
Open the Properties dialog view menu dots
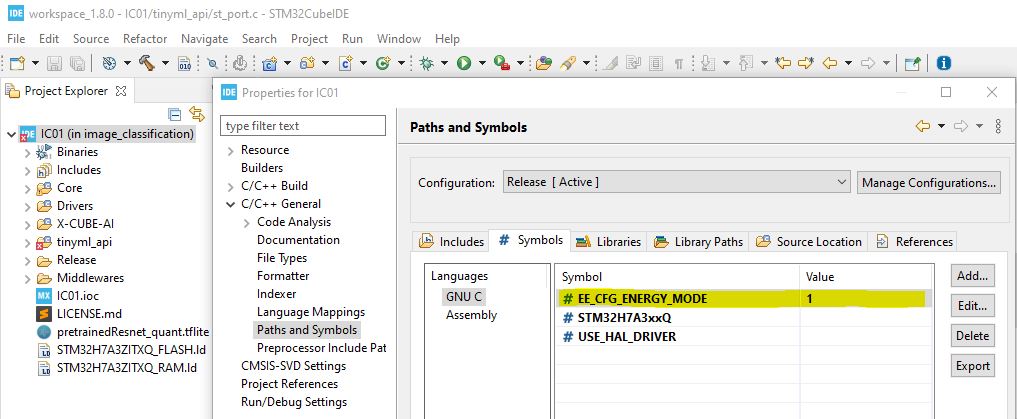[999, 126]
